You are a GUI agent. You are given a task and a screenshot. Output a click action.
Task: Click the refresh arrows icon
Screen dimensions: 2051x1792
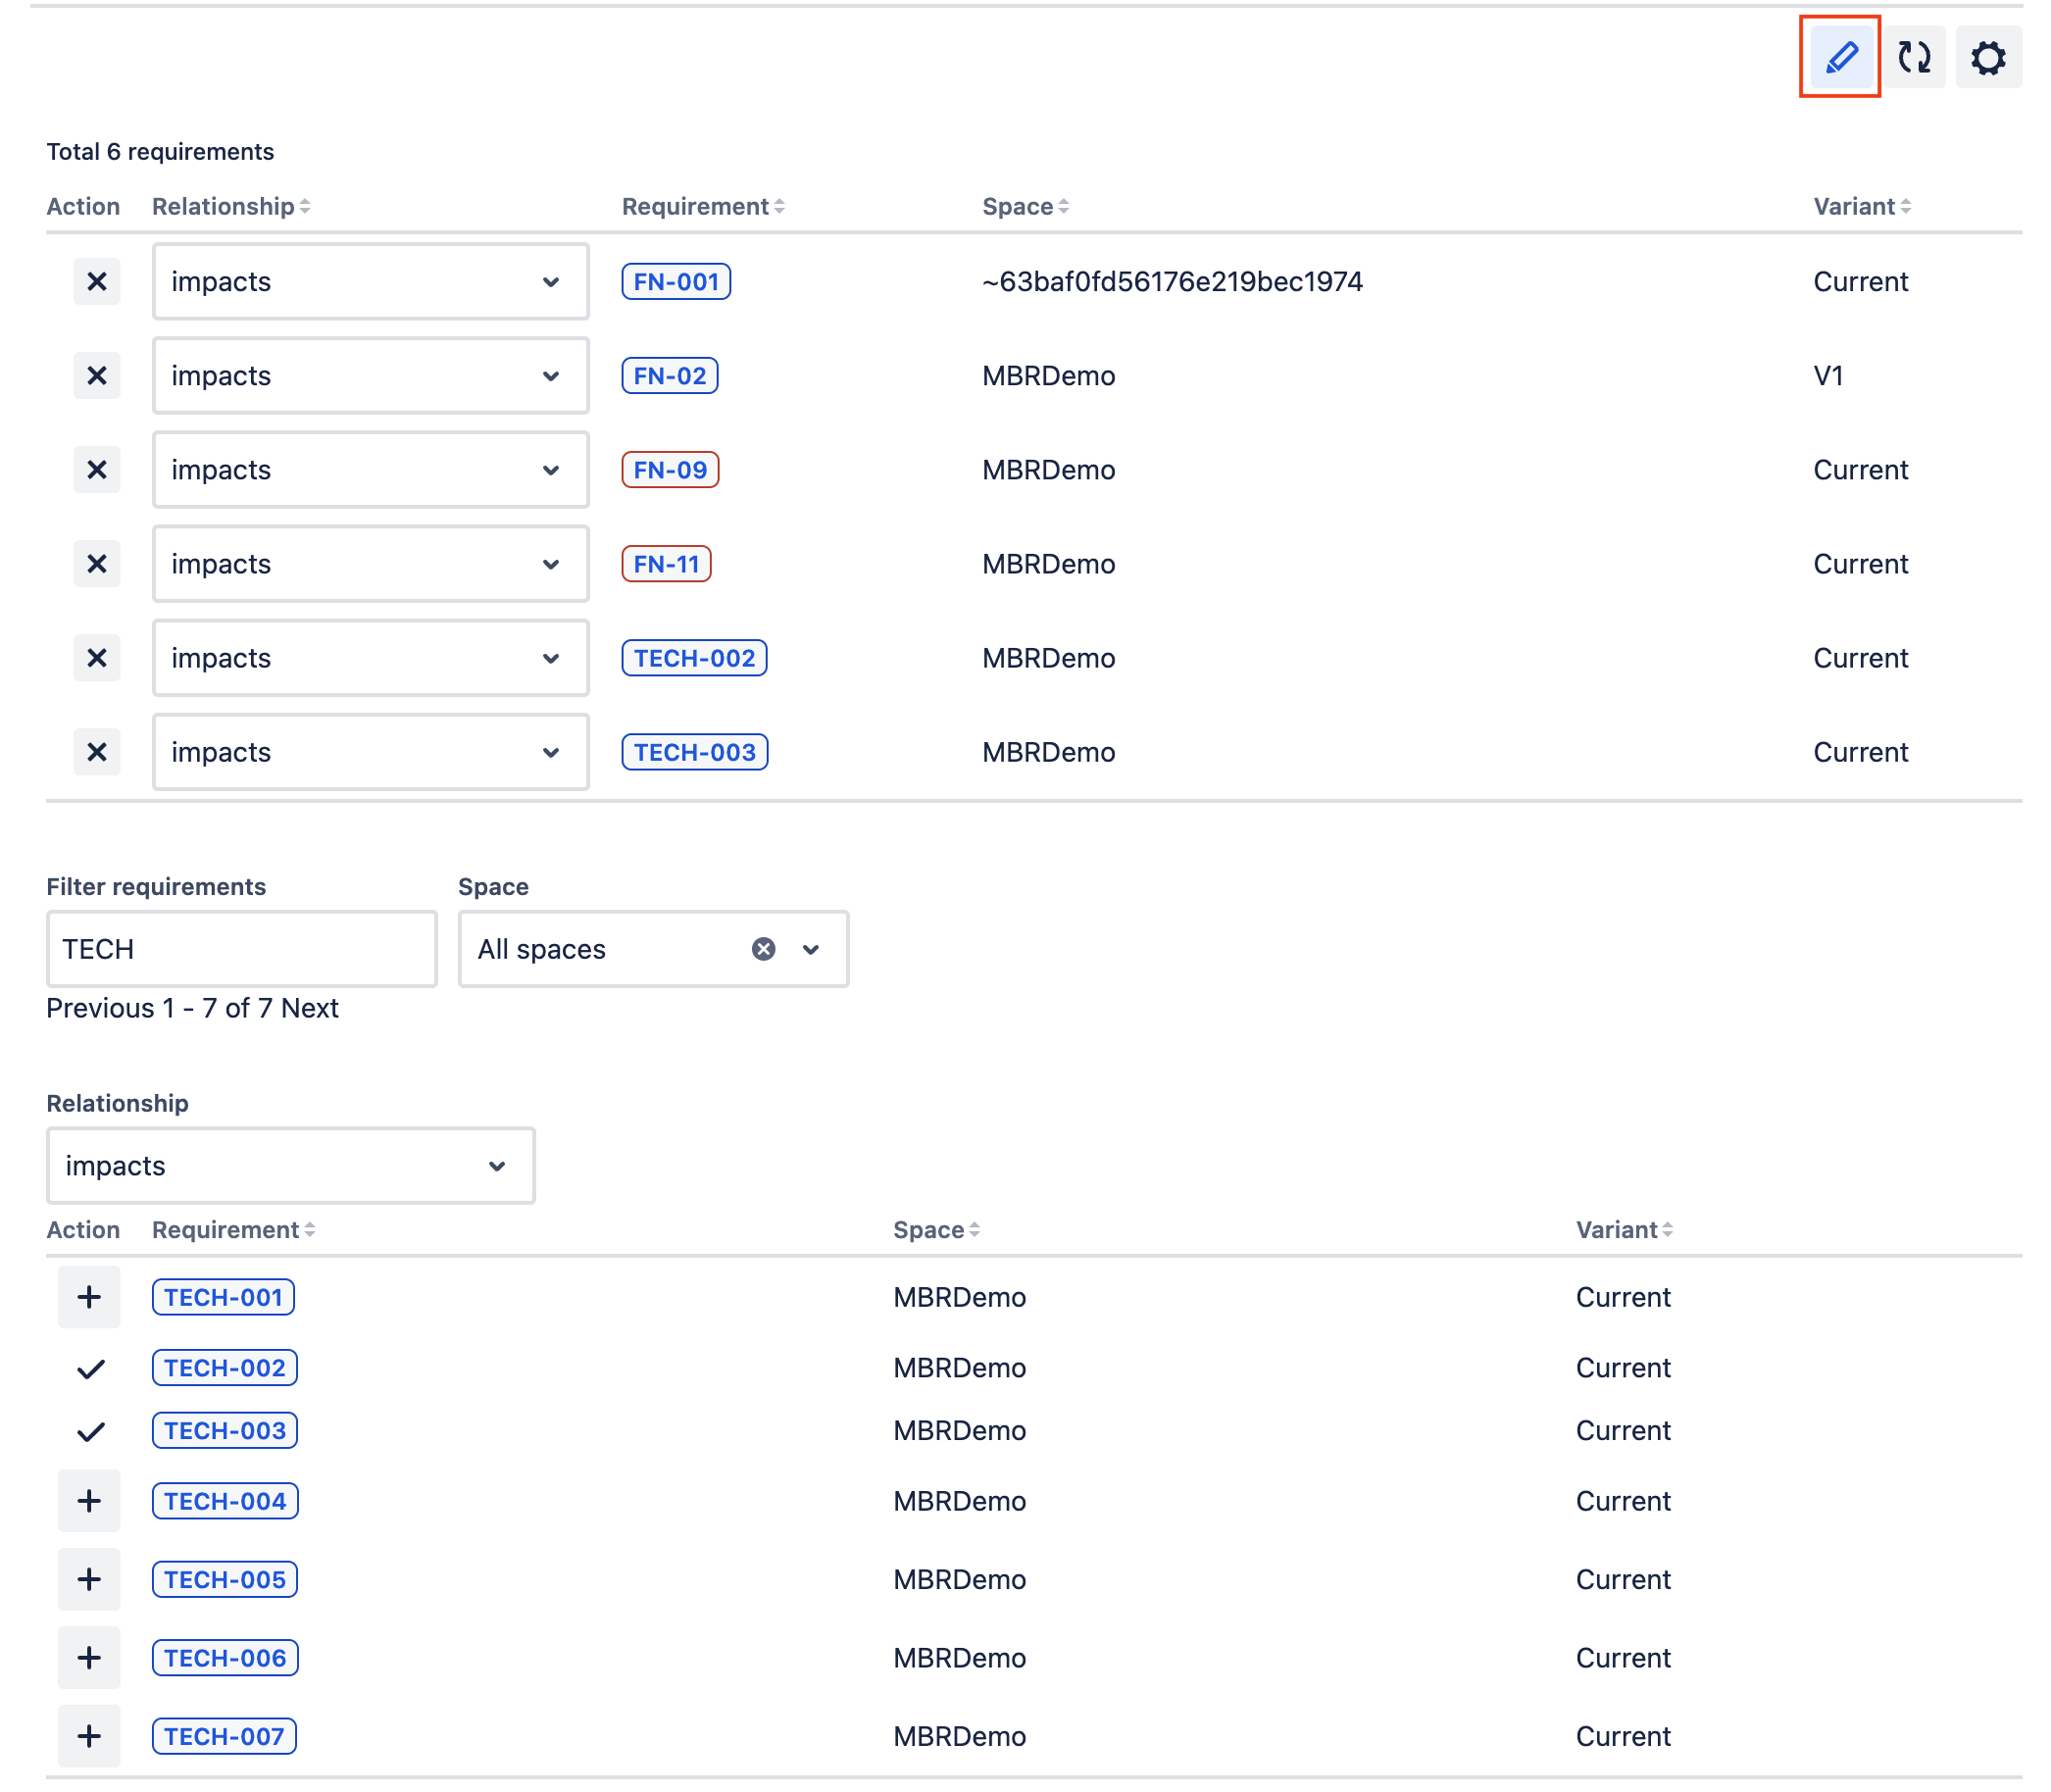(1914, 57)
